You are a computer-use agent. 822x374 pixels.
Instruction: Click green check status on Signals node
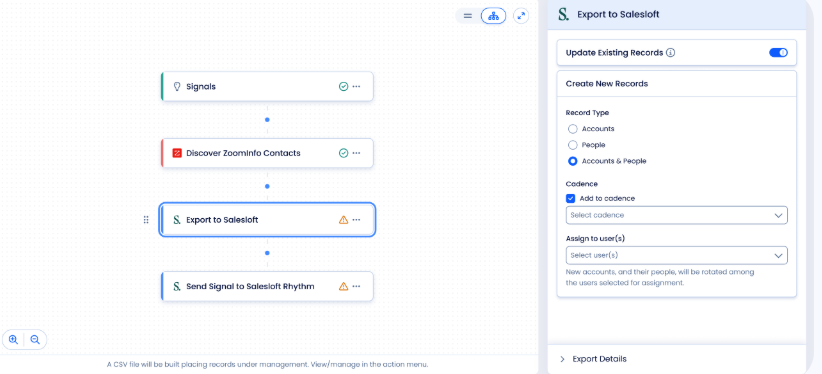(x=343, y=87)
